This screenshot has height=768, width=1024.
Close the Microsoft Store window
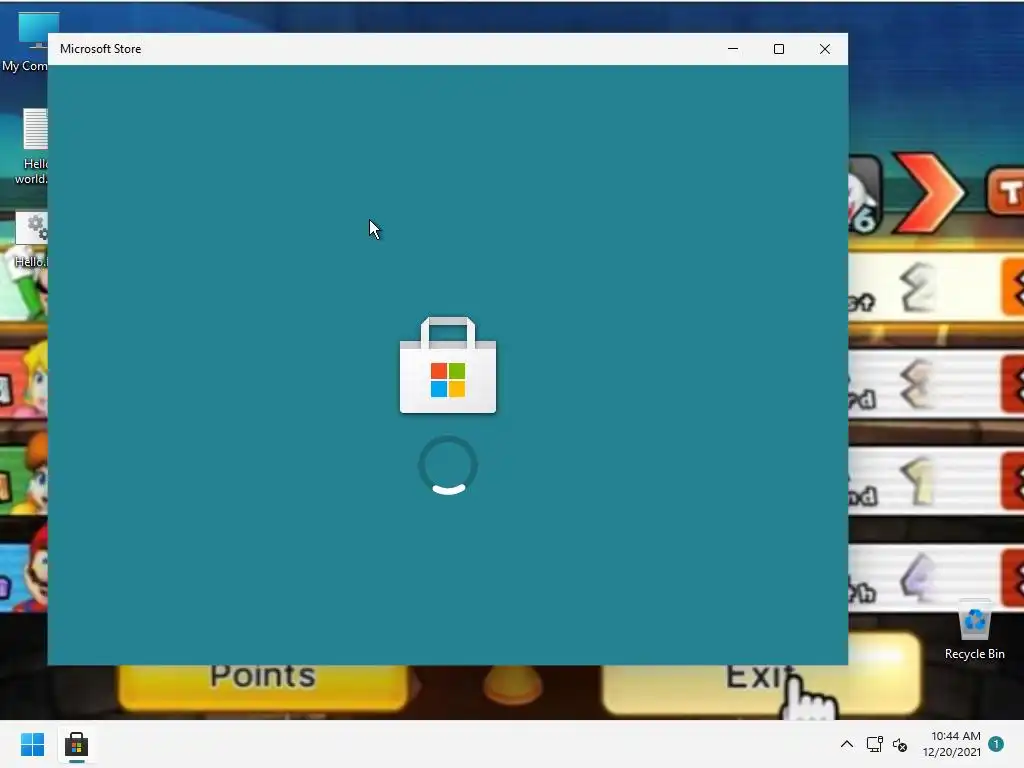[825, 49]
